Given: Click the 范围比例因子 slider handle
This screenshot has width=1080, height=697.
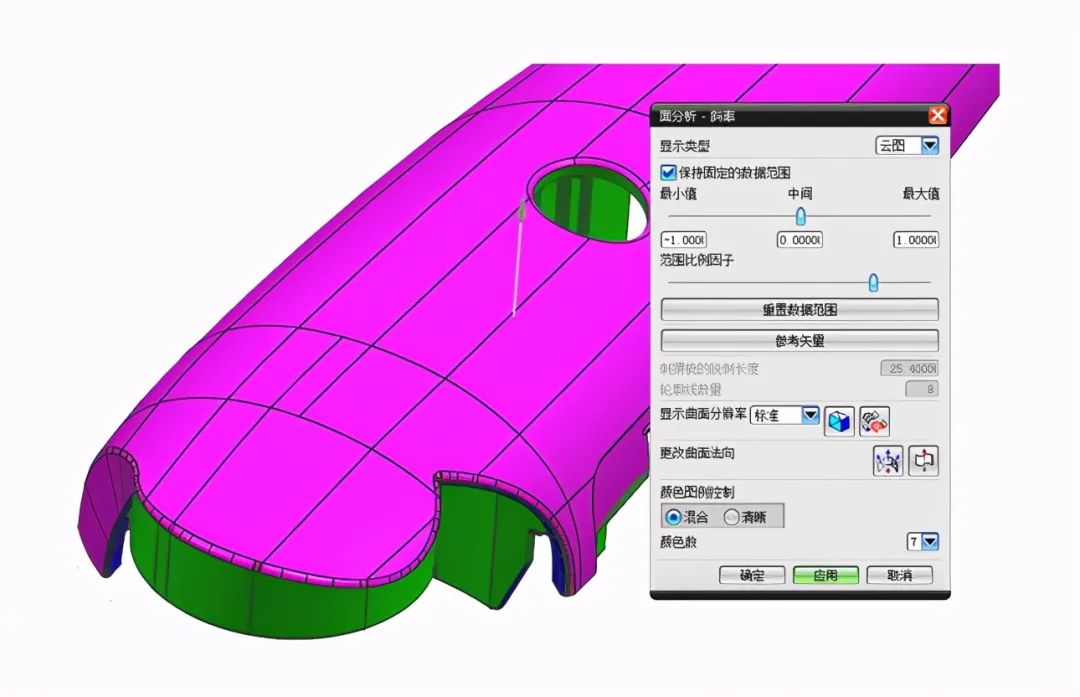Looking at the screenshot, I should click(x=872, y=284).
